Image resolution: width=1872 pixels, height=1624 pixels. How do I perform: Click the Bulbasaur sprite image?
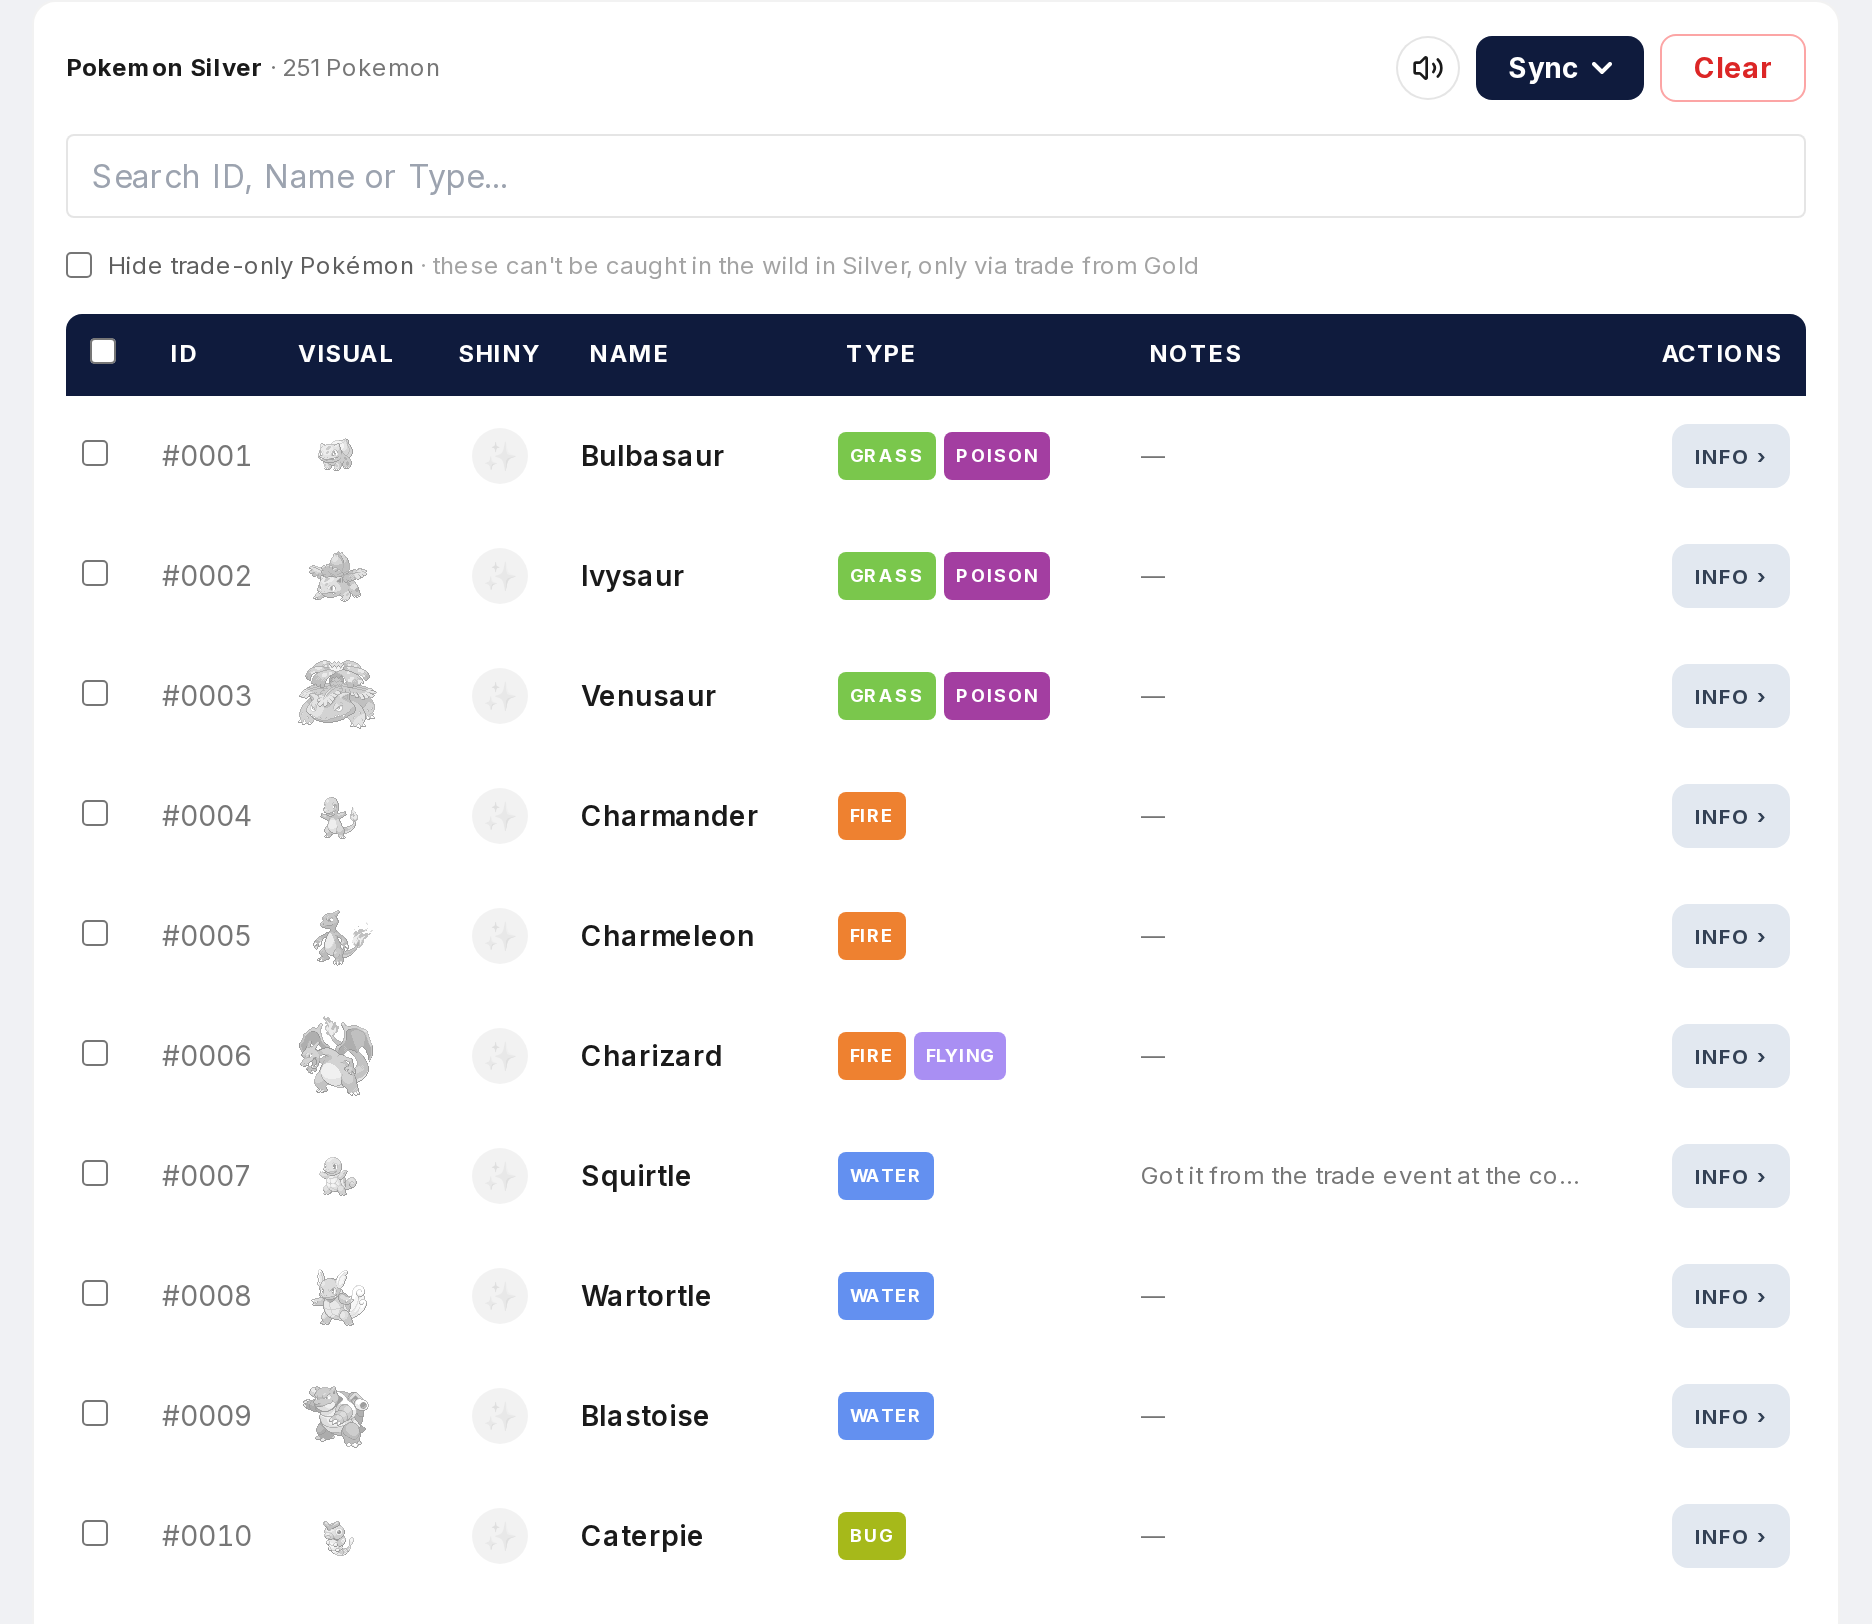336,455
